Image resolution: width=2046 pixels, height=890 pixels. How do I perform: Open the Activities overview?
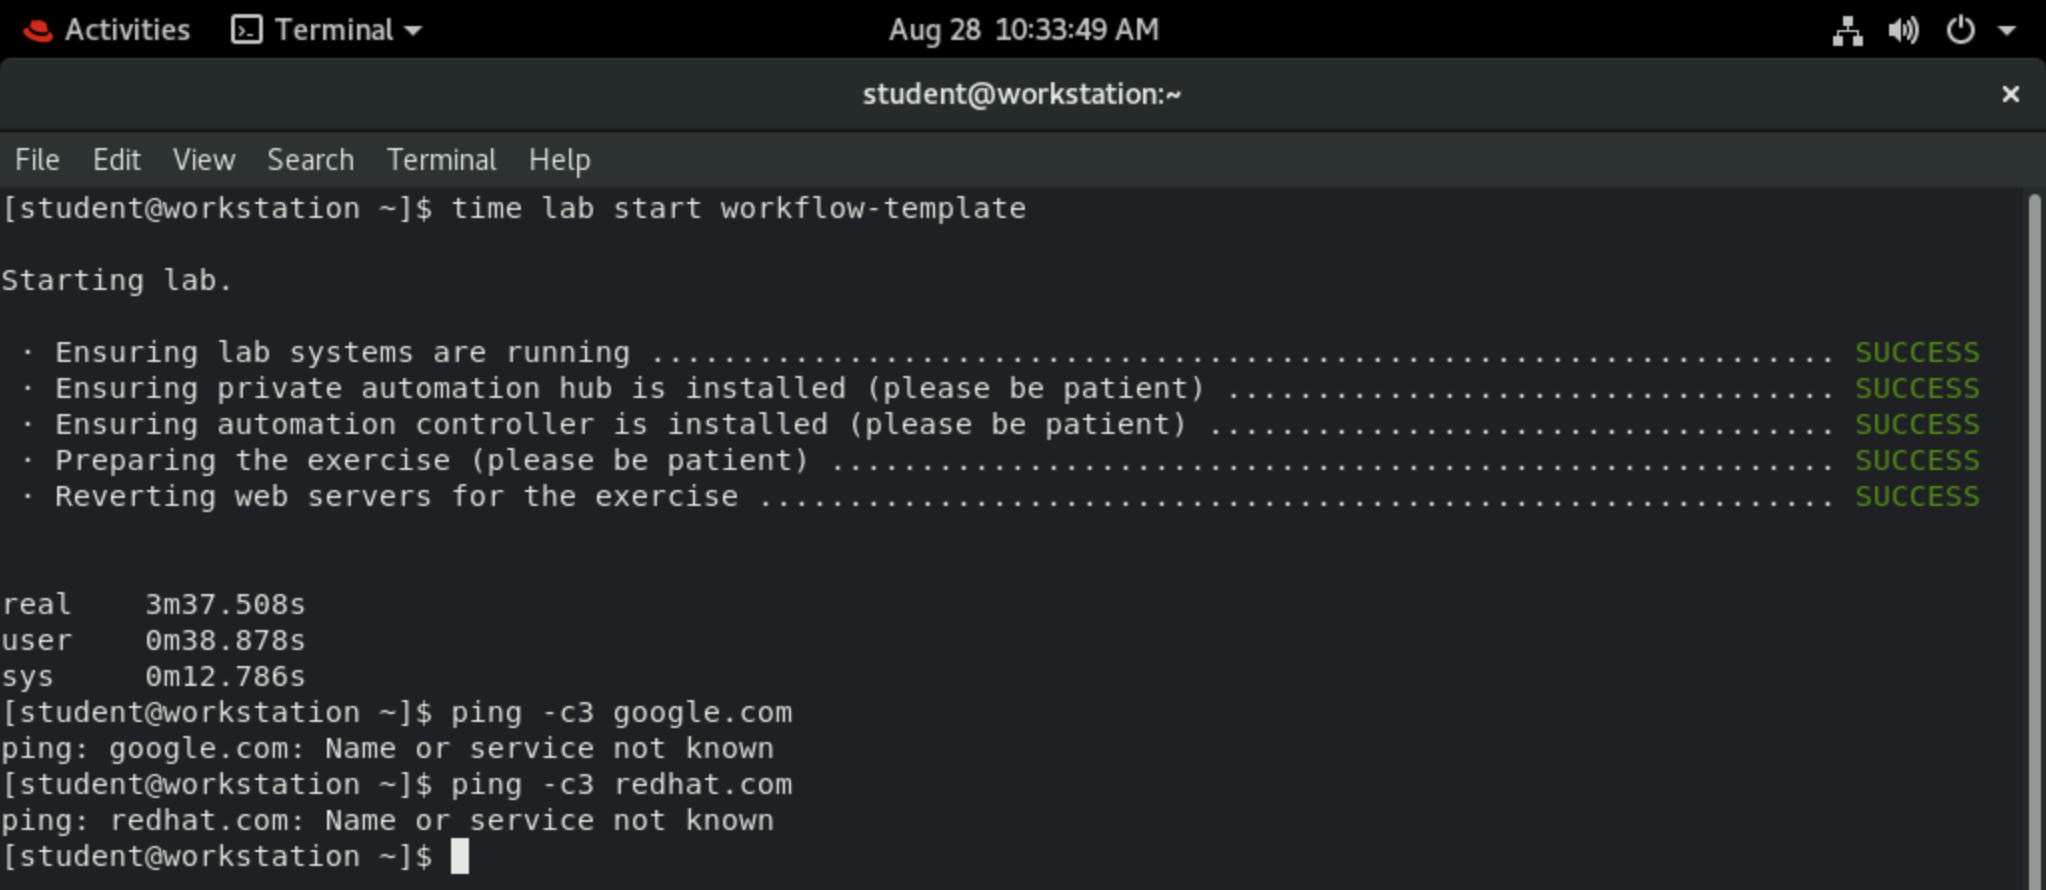tap(127, 30)
